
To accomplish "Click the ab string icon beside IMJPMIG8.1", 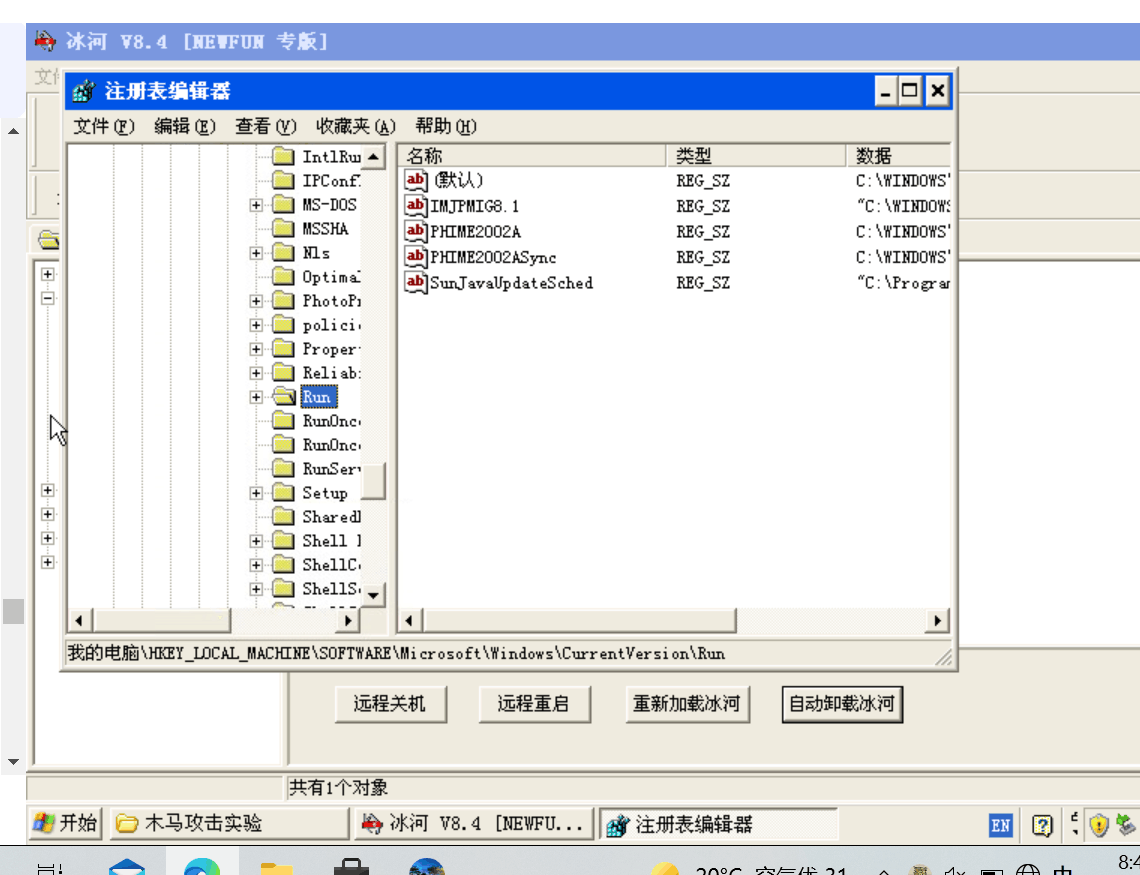I will 415,206.
